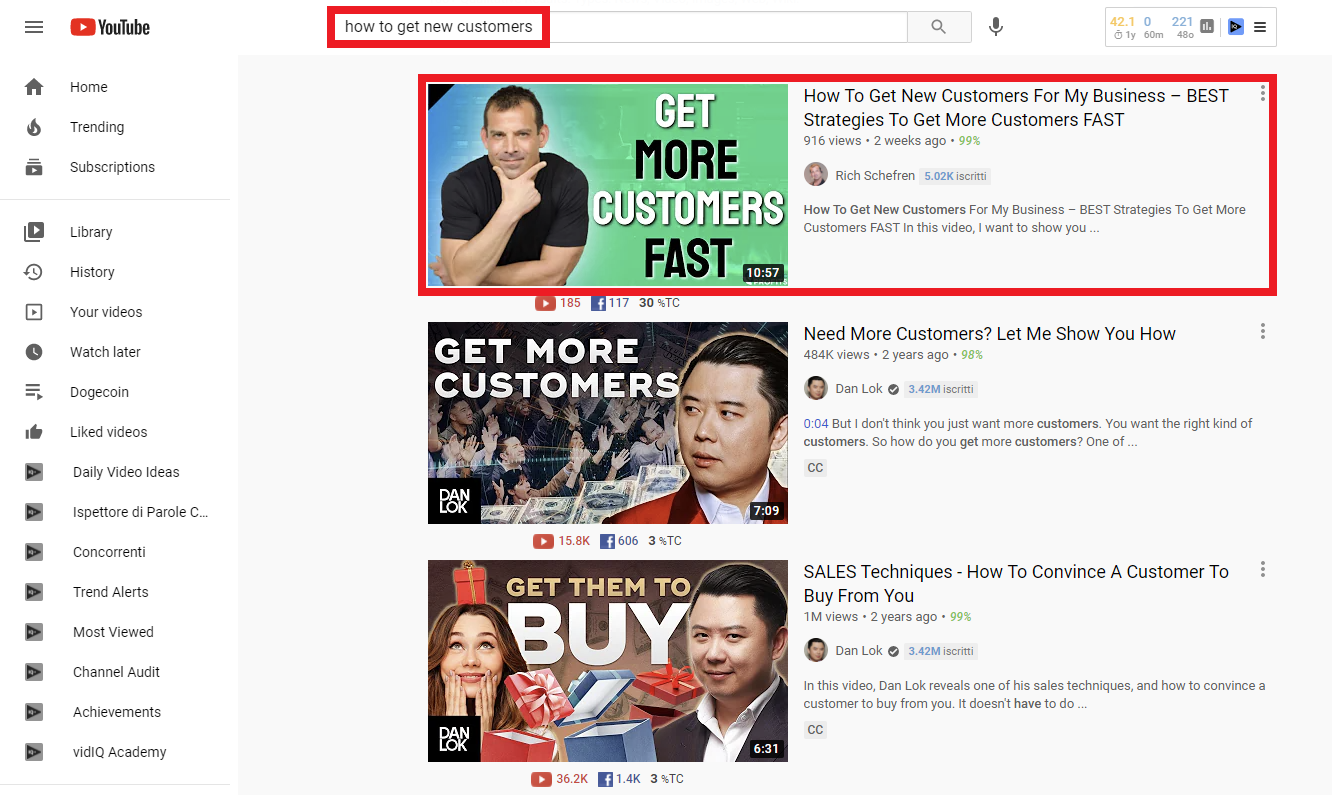
Task: Click YouTube stat icon showing 15.8K
Action: click(x=543, y=541)
